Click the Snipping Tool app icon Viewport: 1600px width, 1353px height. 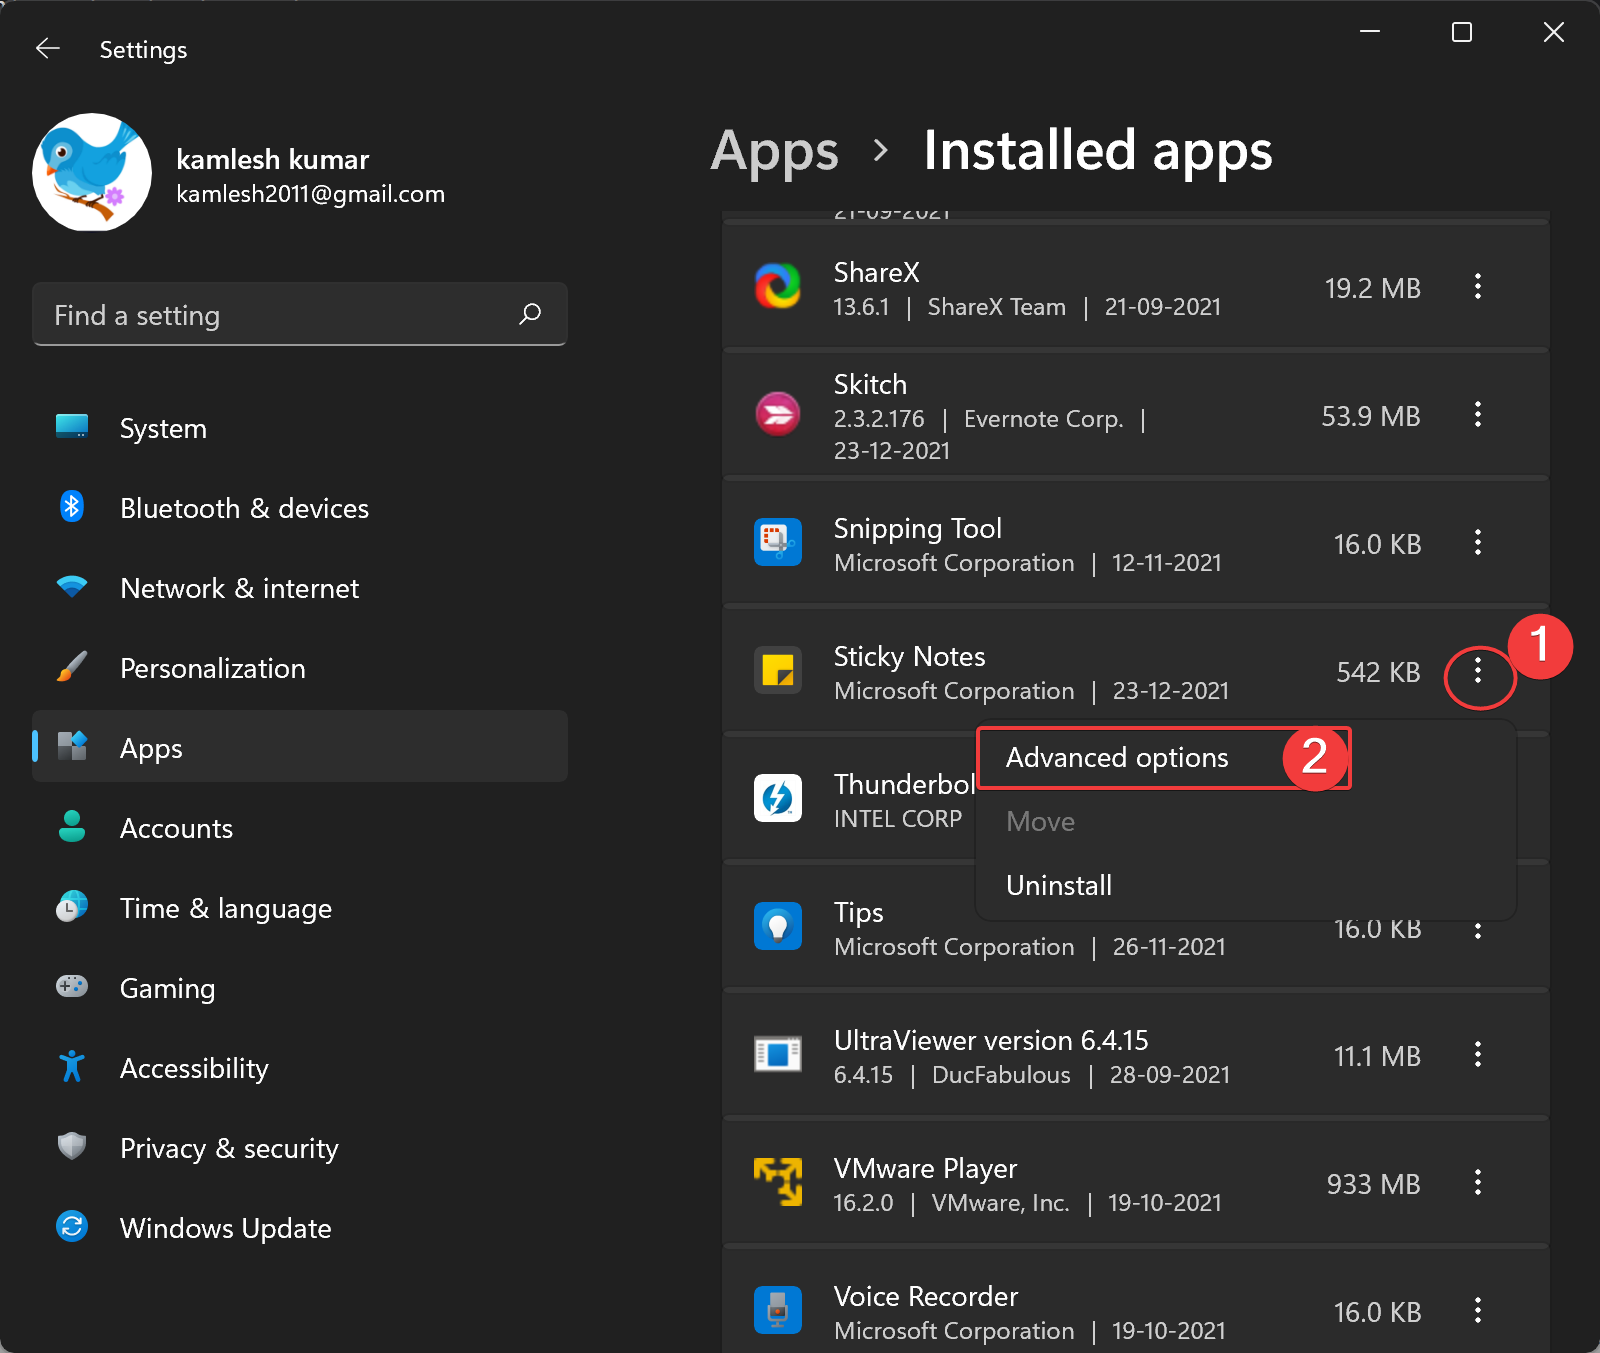tap(778, 542)
